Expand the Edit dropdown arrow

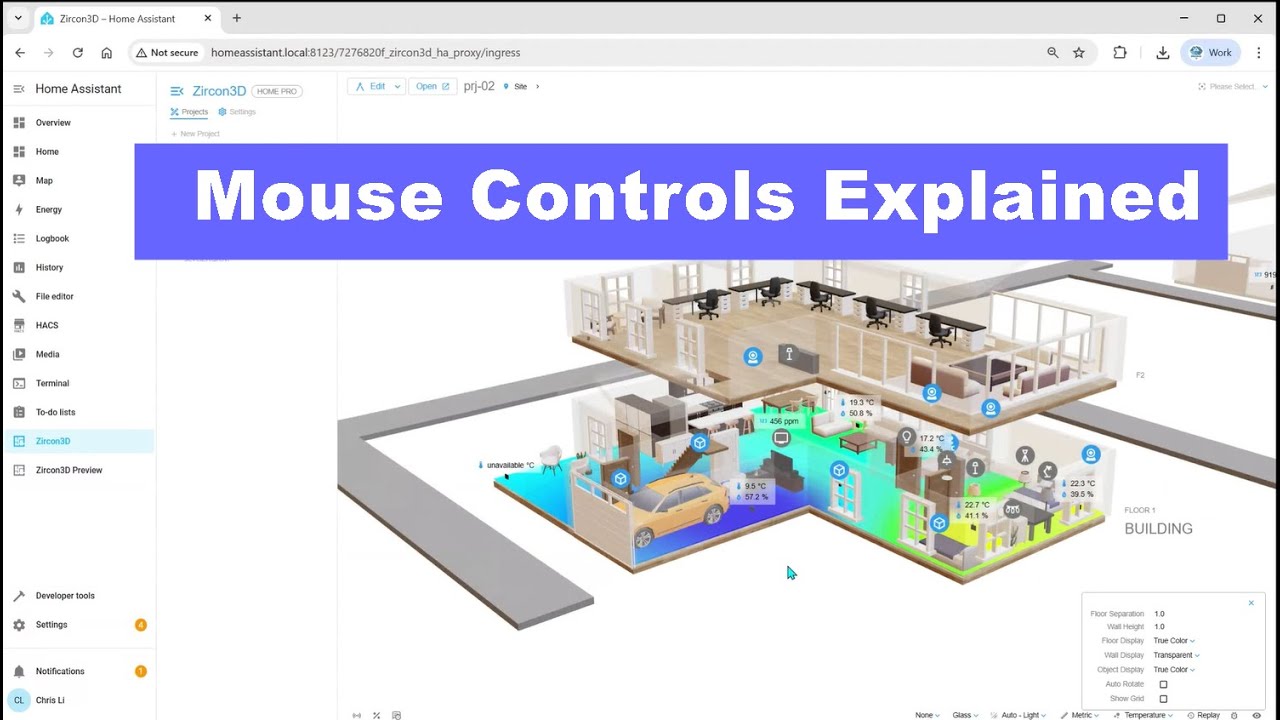click(398, 87)
